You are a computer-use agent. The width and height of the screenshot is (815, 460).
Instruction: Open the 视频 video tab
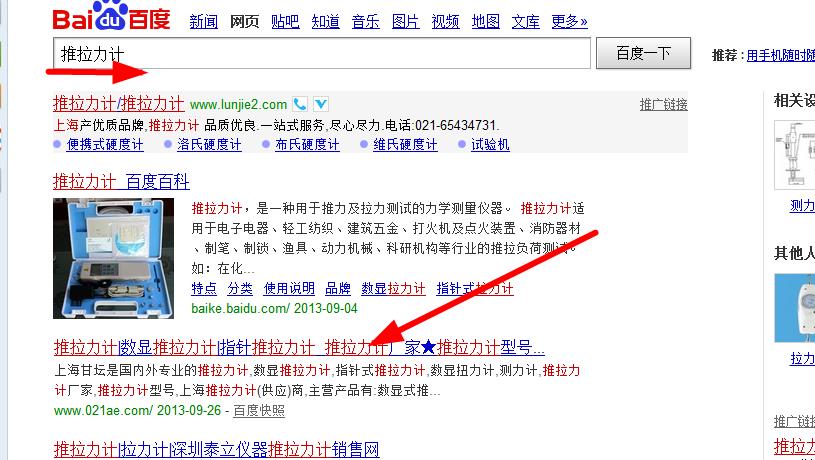(x=445, y=22)
